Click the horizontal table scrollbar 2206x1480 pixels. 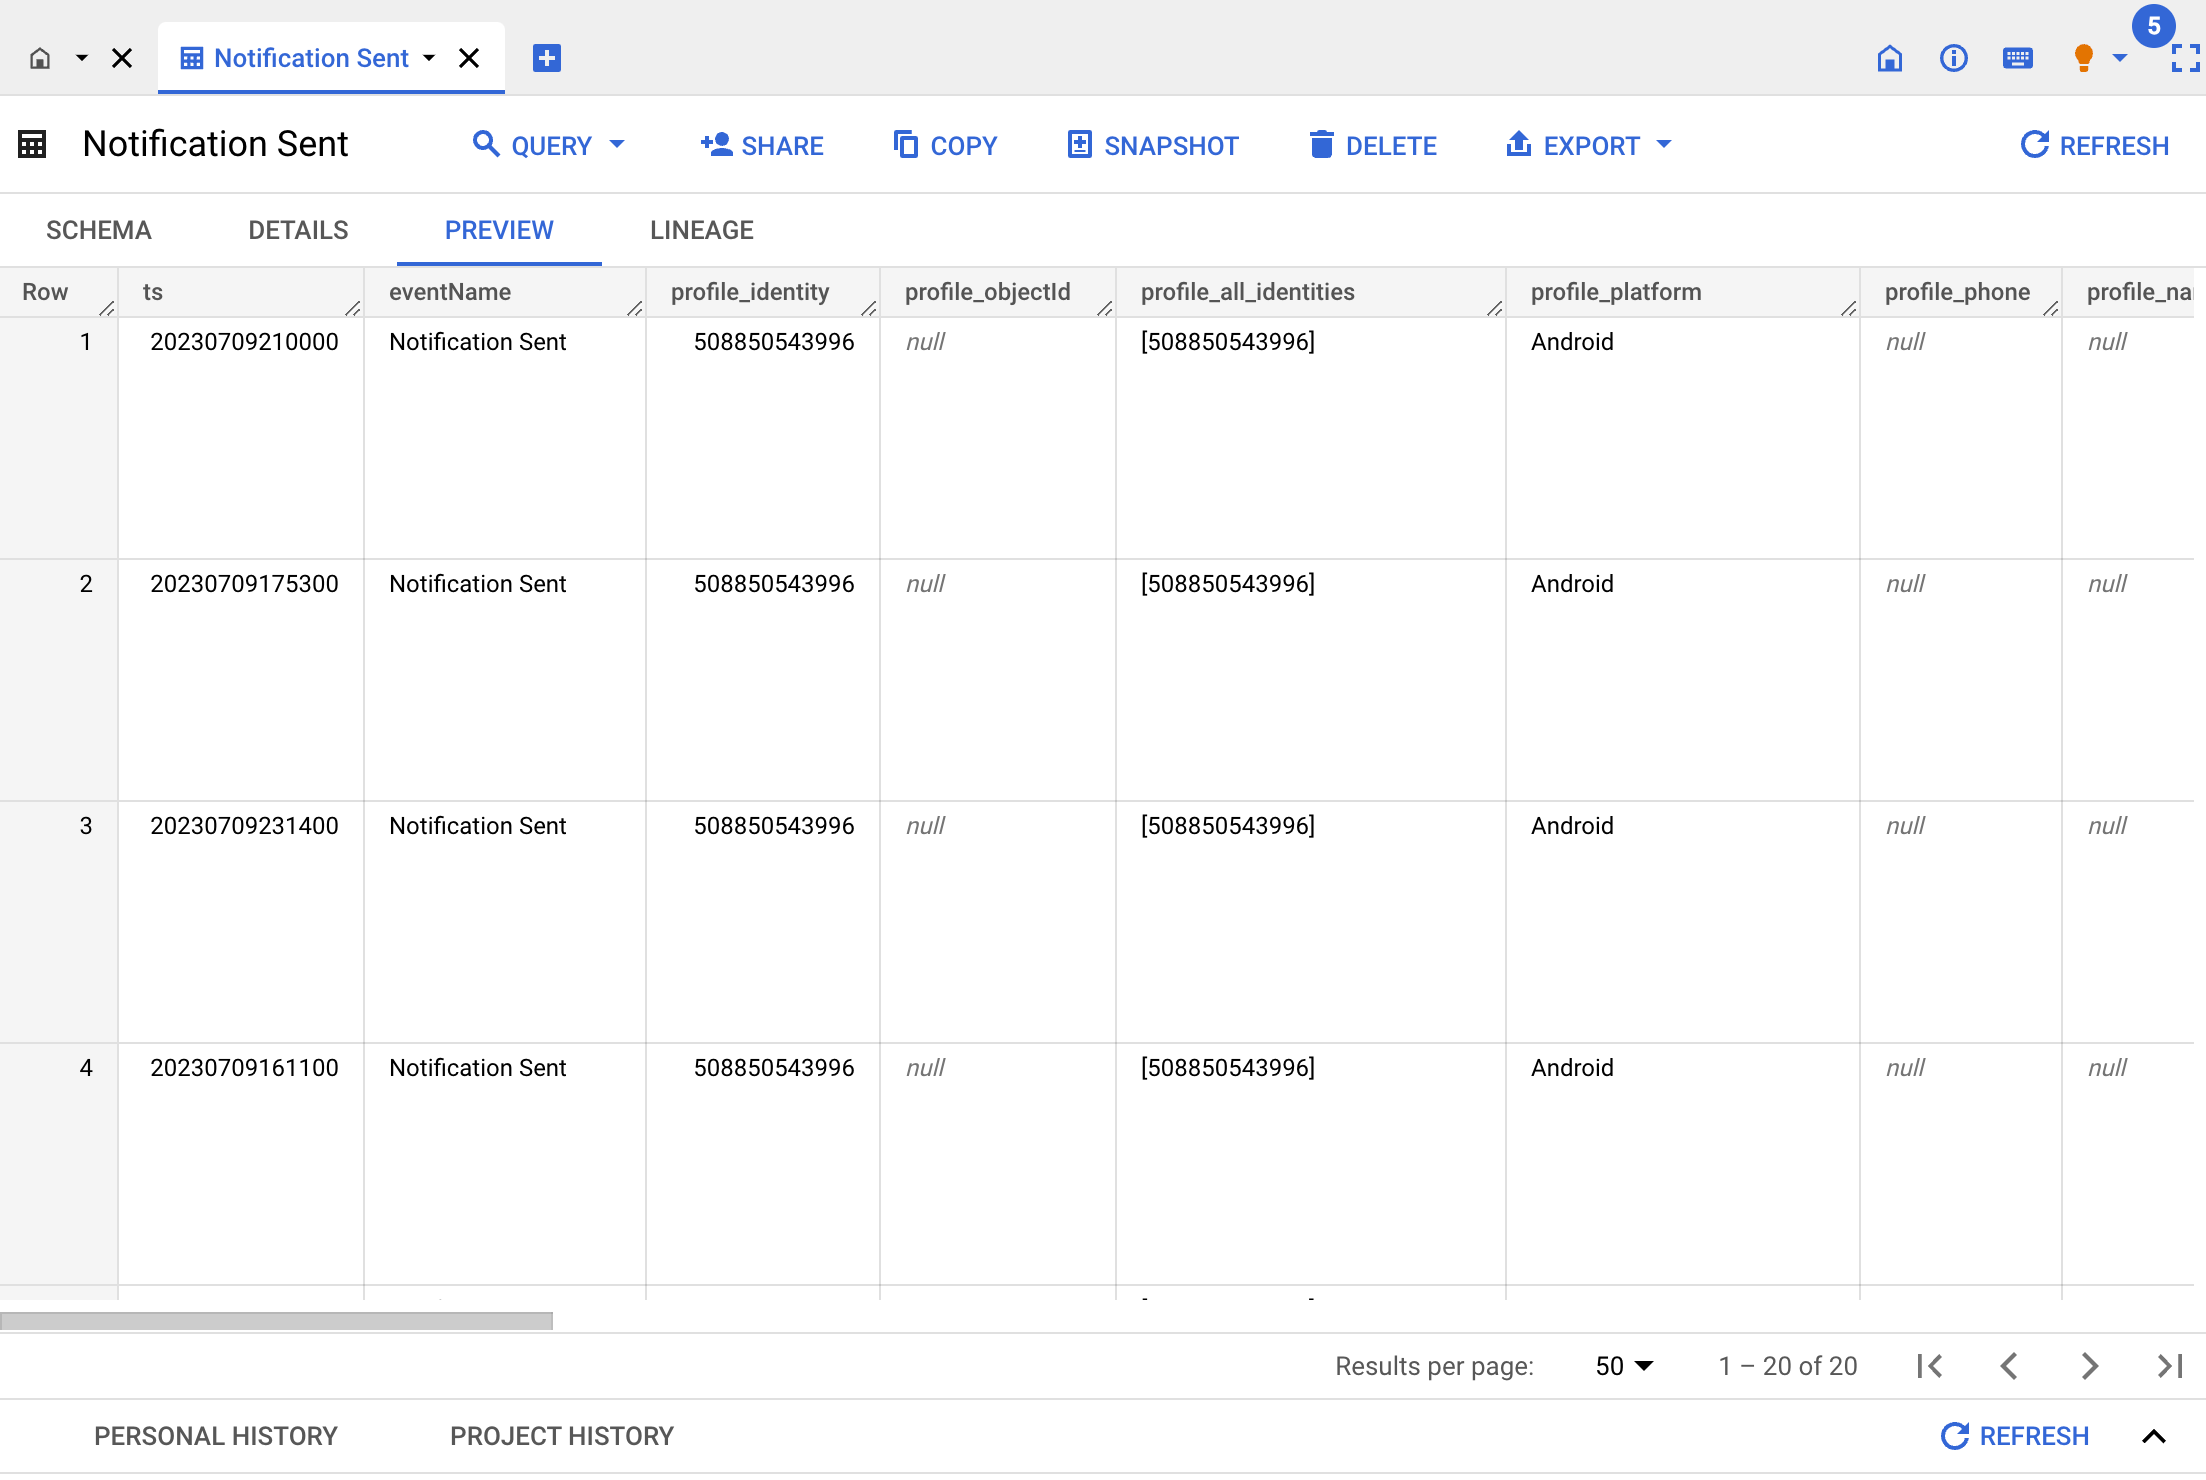point(277,1321)
